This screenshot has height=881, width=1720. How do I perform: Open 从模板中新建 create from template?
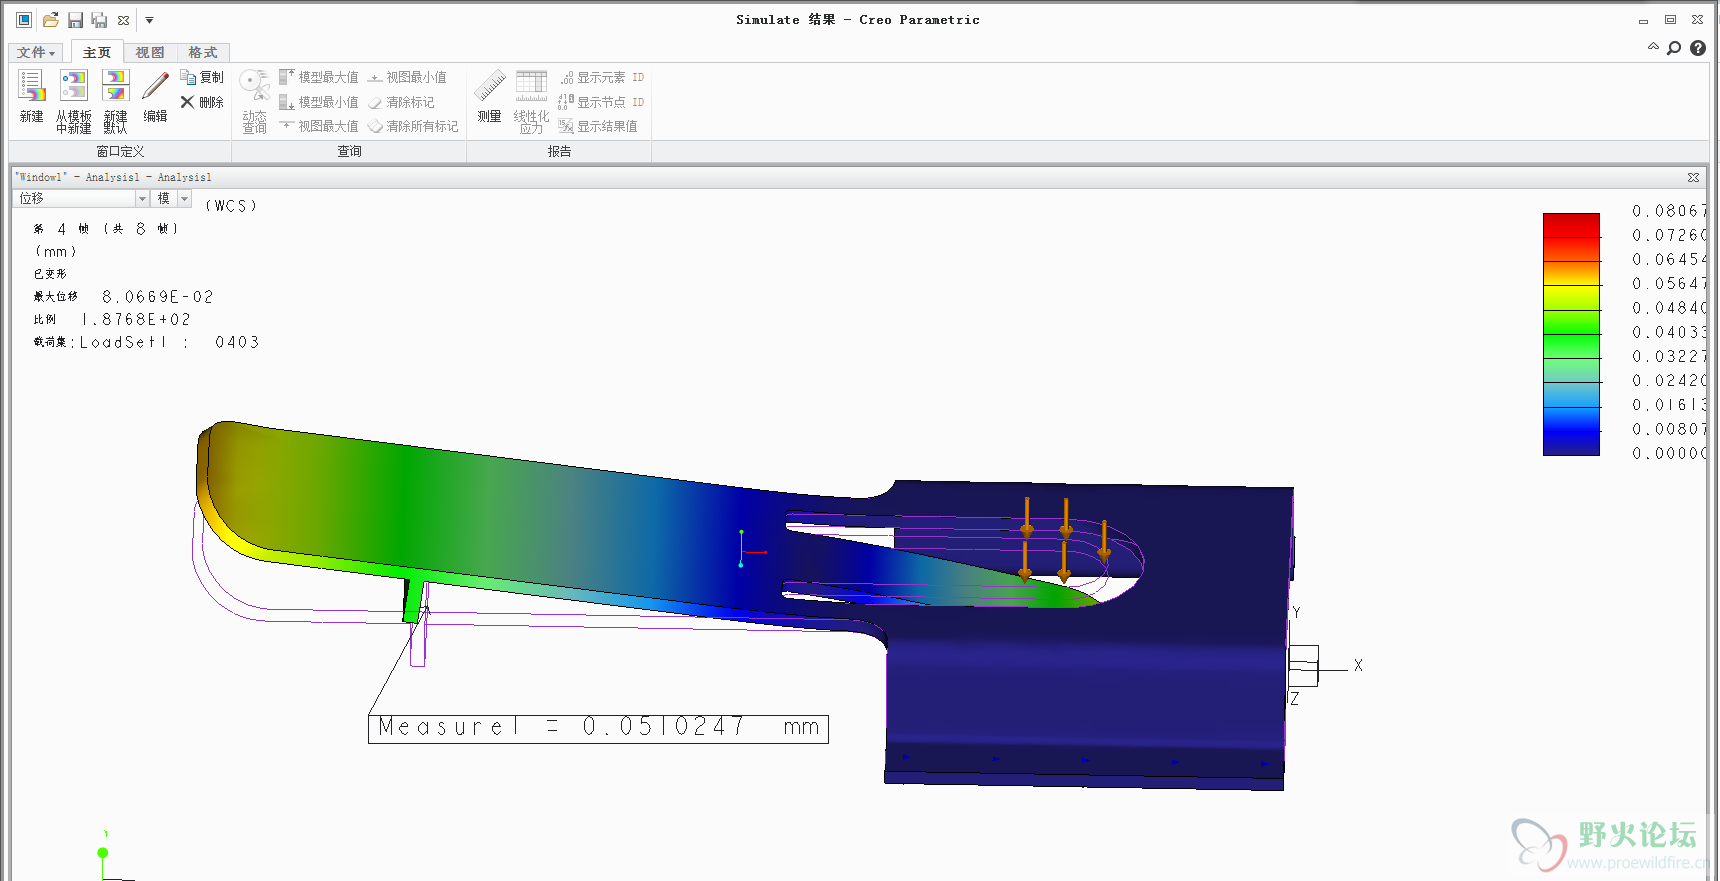tap(73, 87)
